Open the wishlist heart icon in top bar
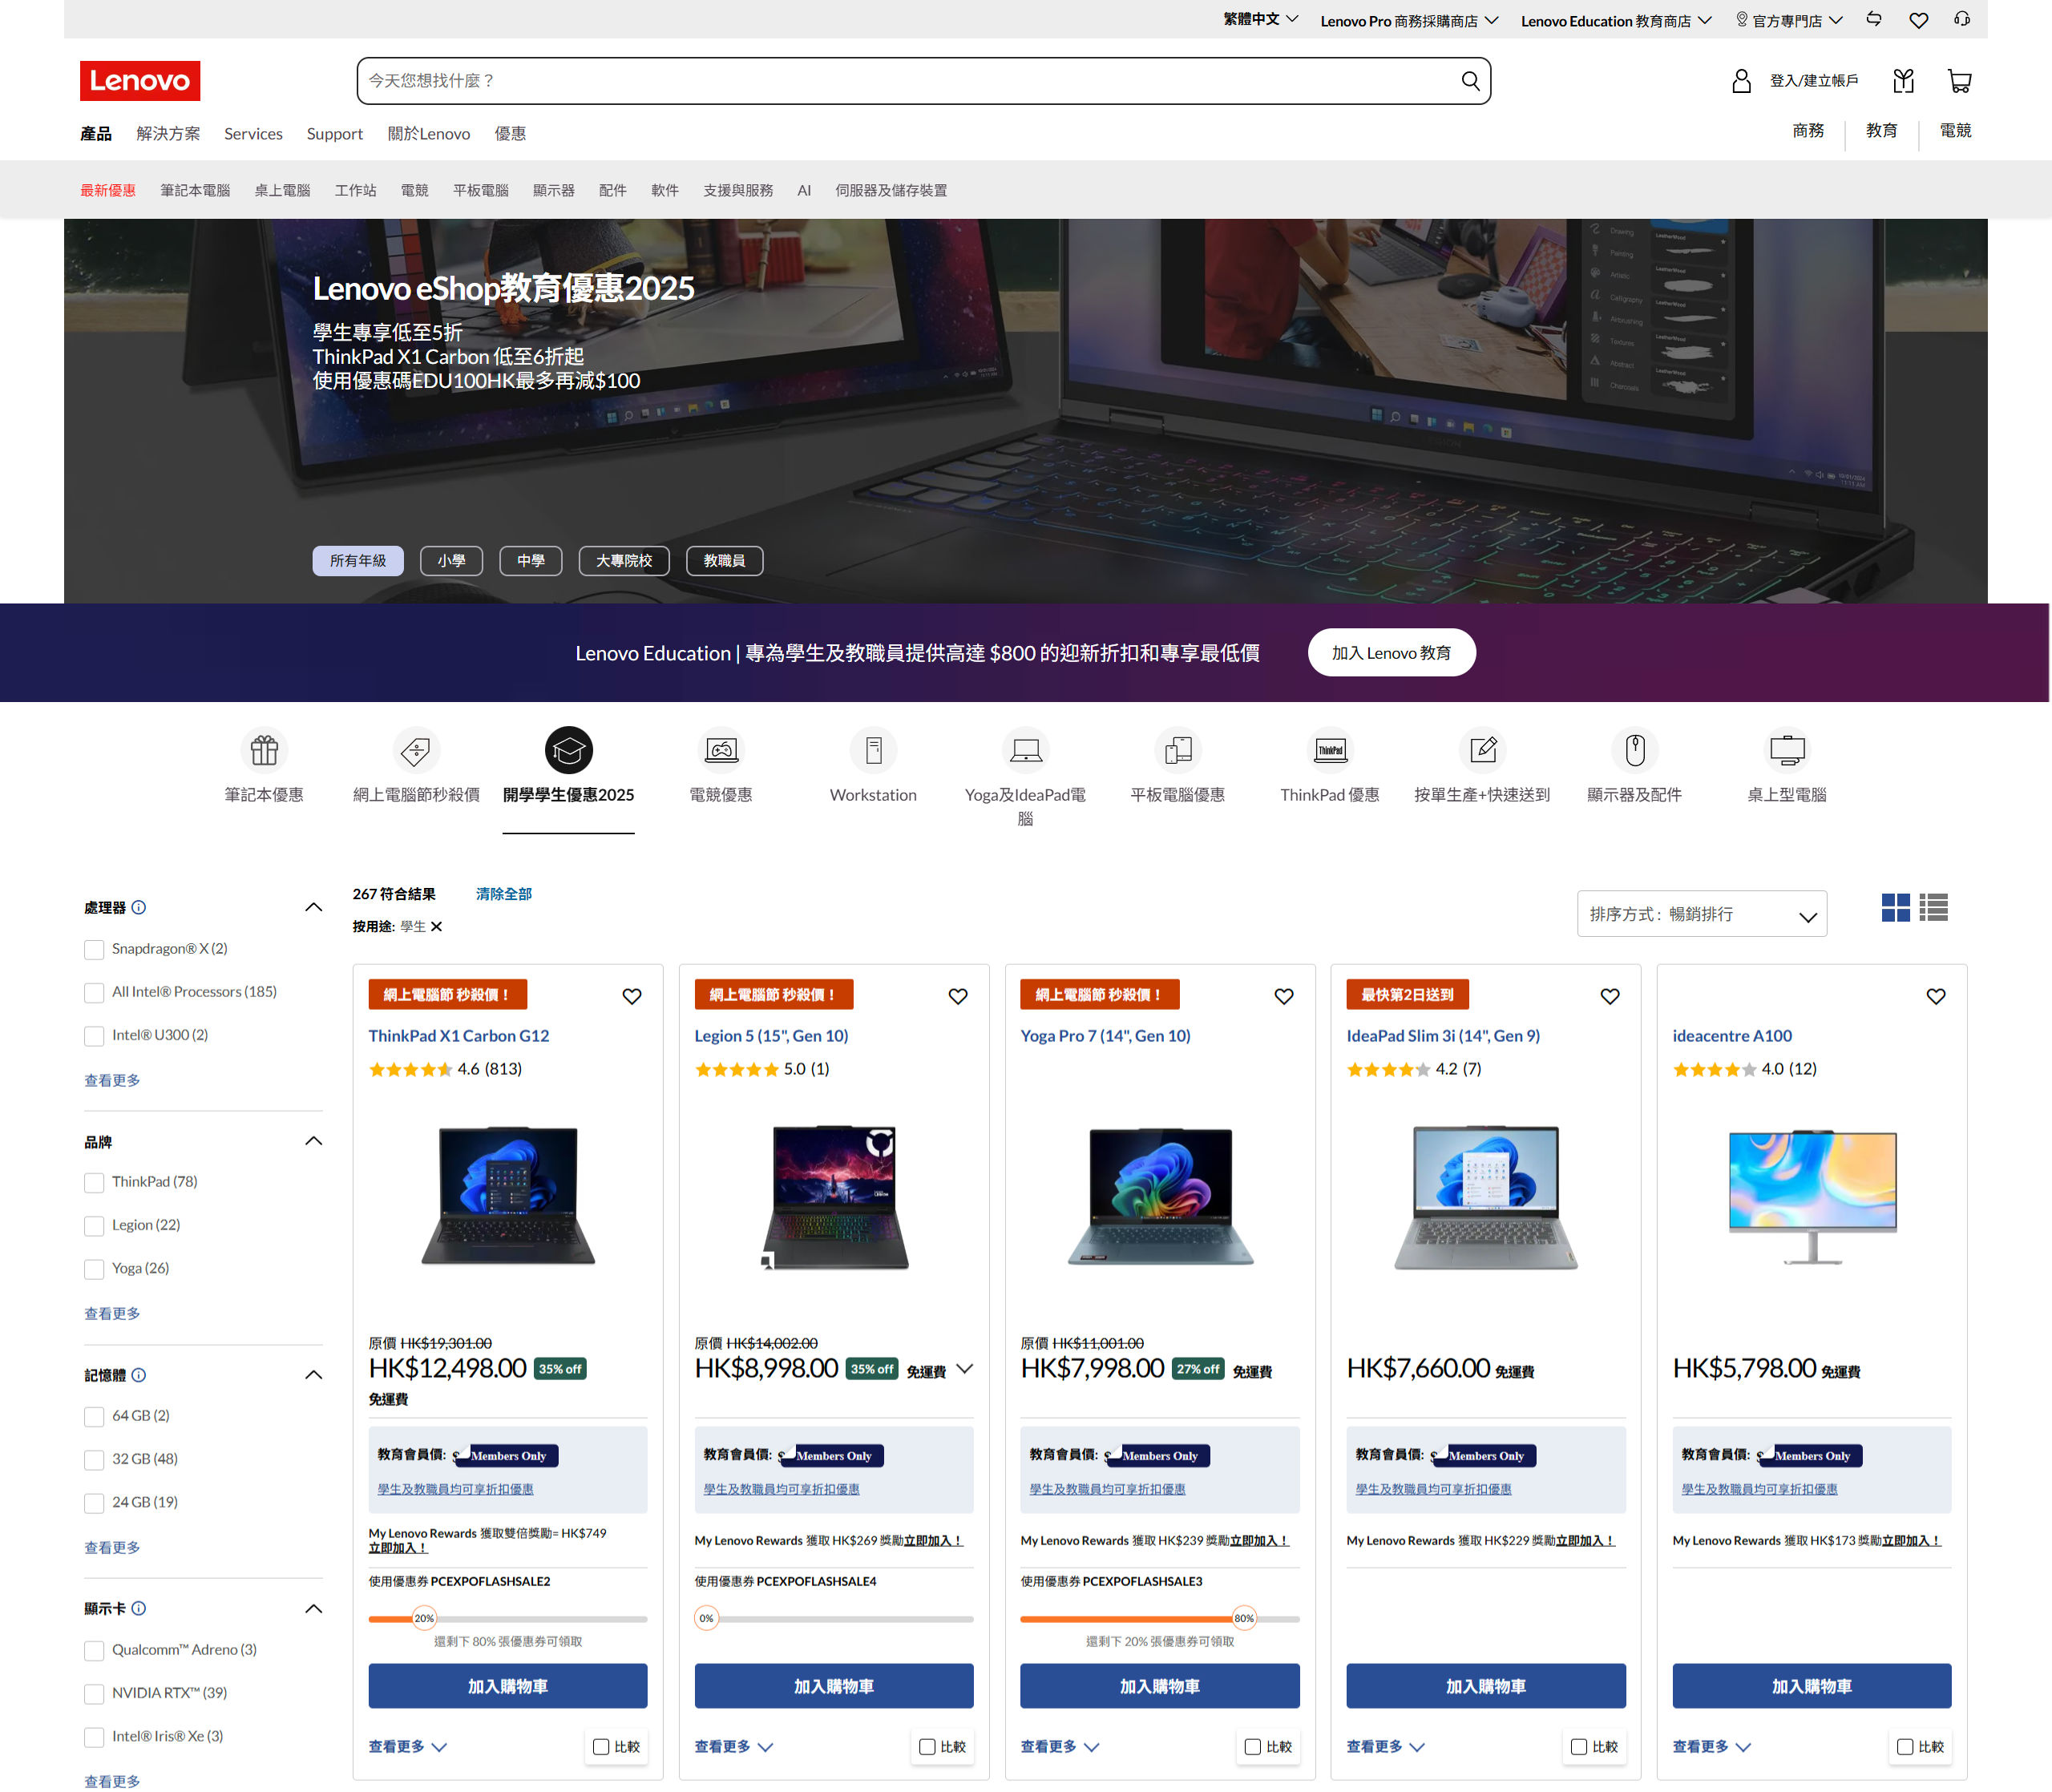 tap(1918, 20)
